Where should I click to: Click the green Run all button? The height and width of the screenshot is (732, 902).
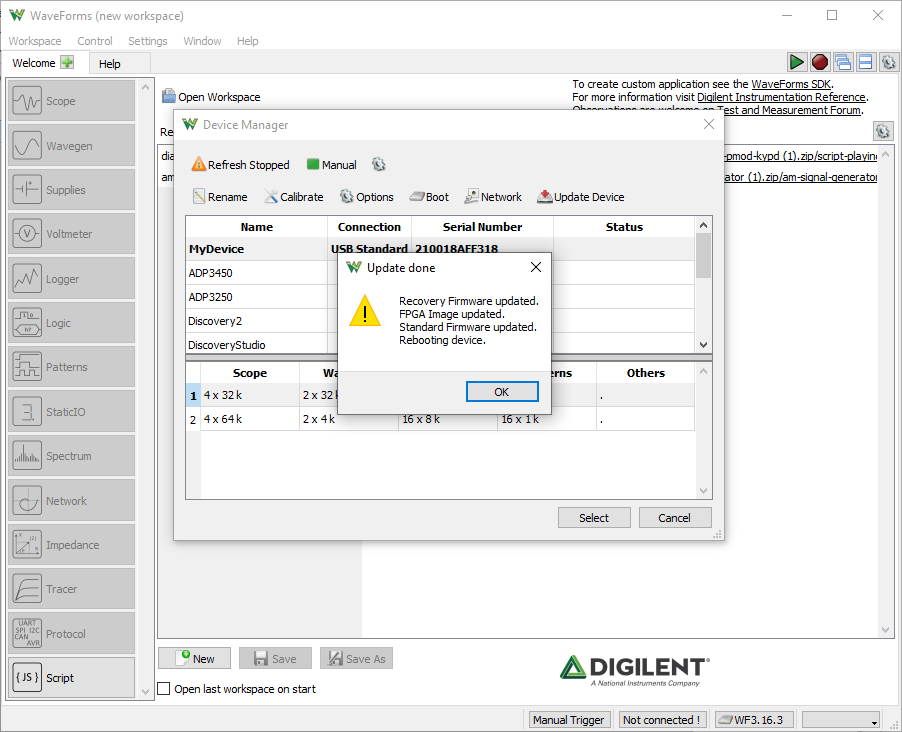796,62
